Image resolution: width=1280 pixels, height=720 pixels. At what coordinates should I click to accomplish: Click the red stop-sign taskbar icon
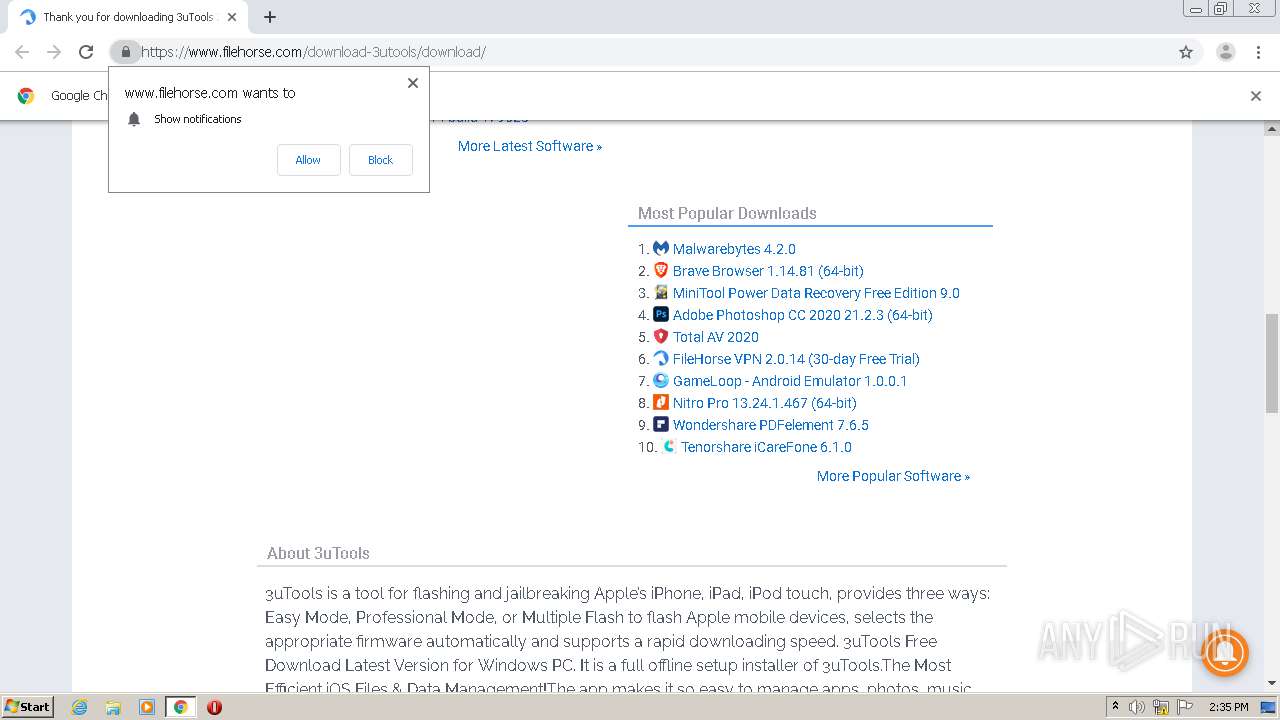coord(214,707)
